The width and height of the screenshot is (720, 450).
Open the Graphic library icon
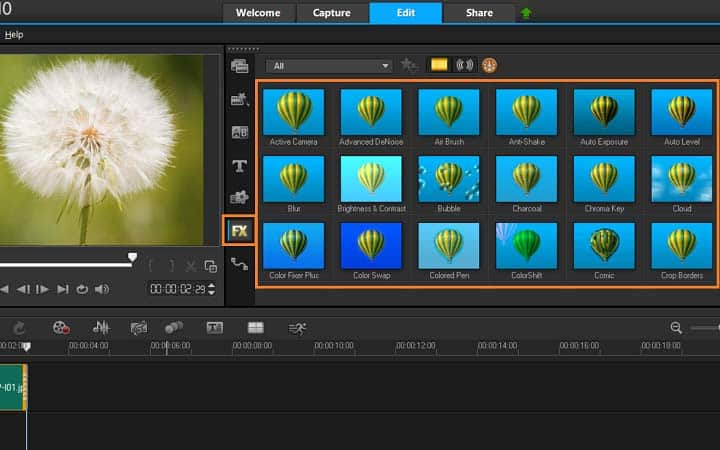point(239,197)
